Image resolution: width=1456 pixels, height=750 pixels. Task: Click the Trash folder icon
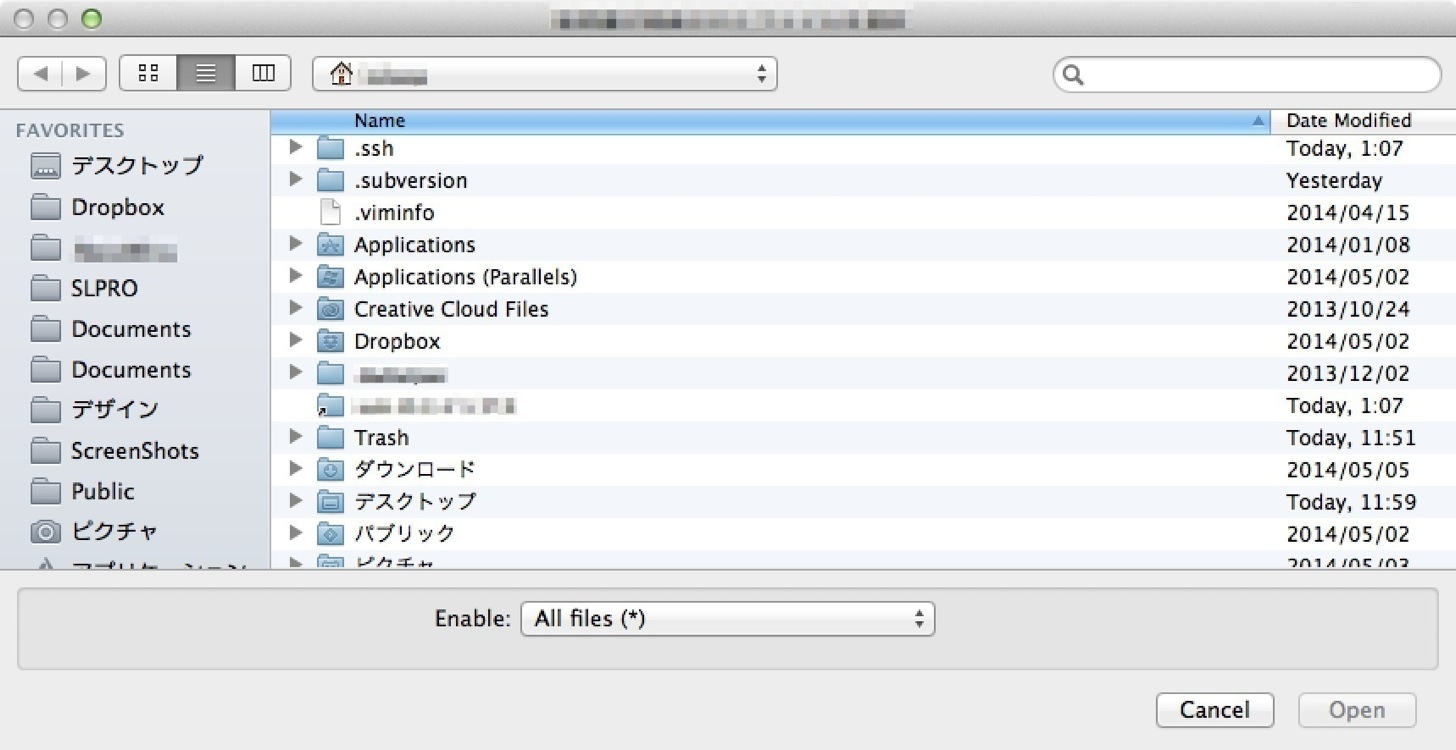coord(330,438)
